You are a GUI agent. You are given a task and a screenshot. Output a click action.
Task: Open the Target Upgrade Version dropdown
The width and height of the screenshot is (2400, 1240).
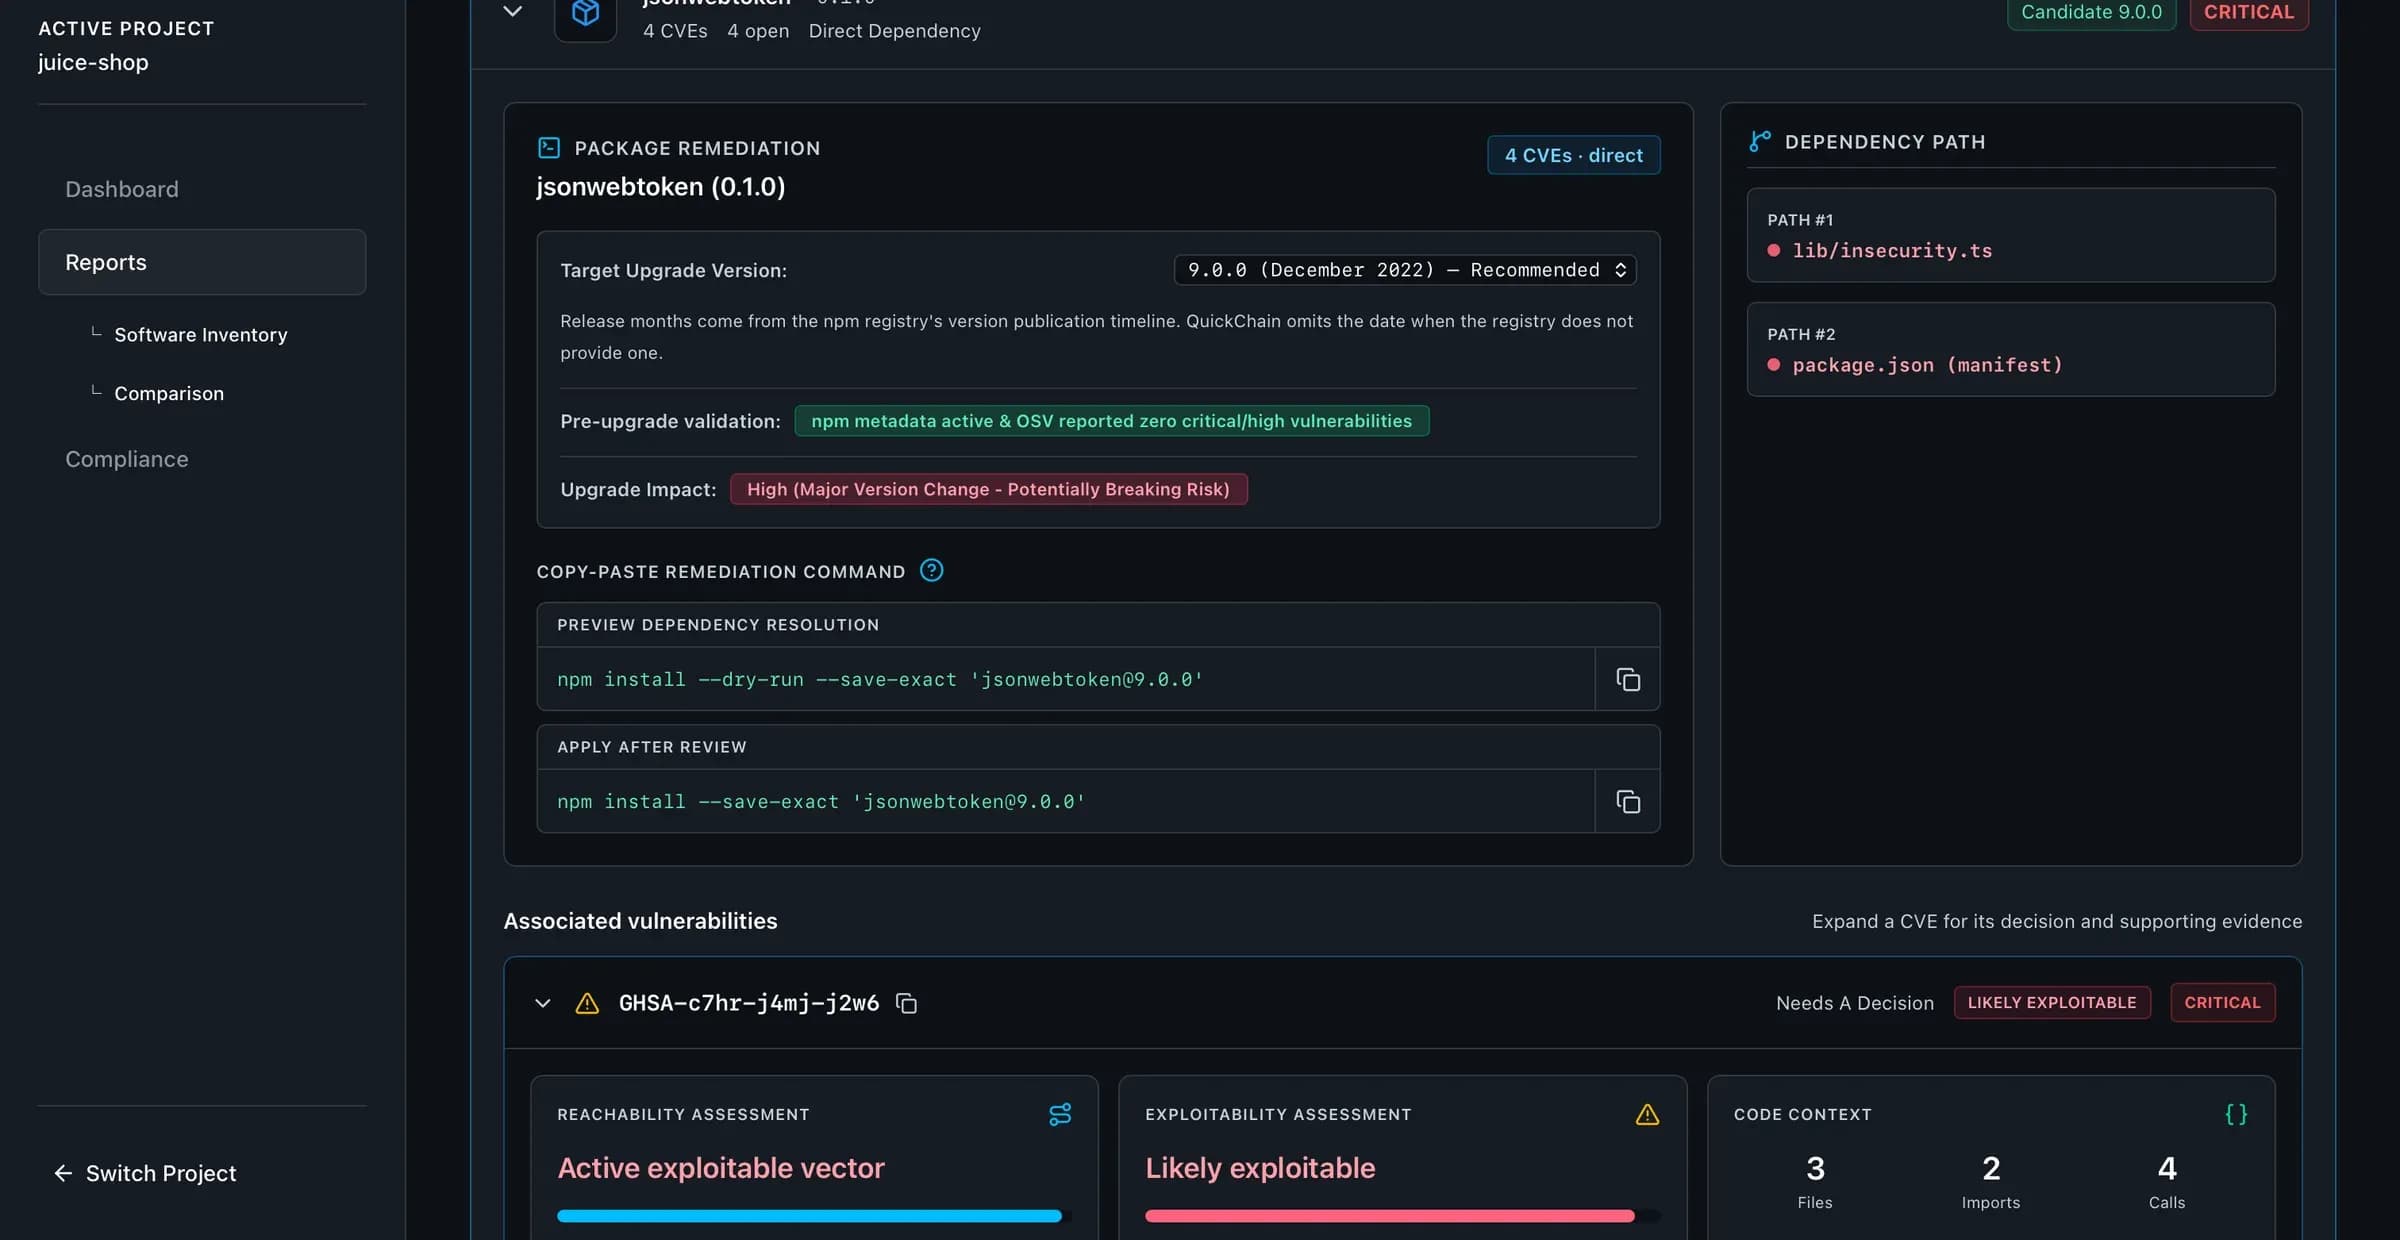coord(1405,270)
